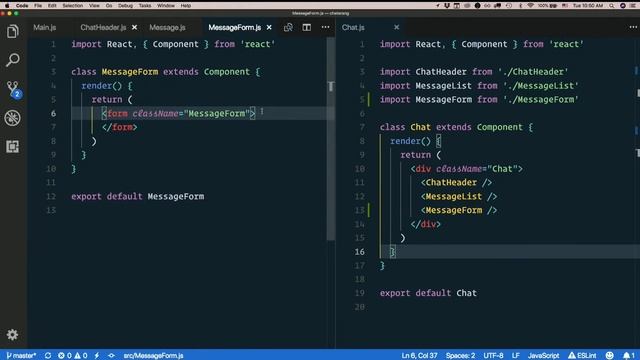Image resolution: width=640 pixels, height=360 pixels.
Task: Open the Search sidebar panel
Action: click(13, 60)
